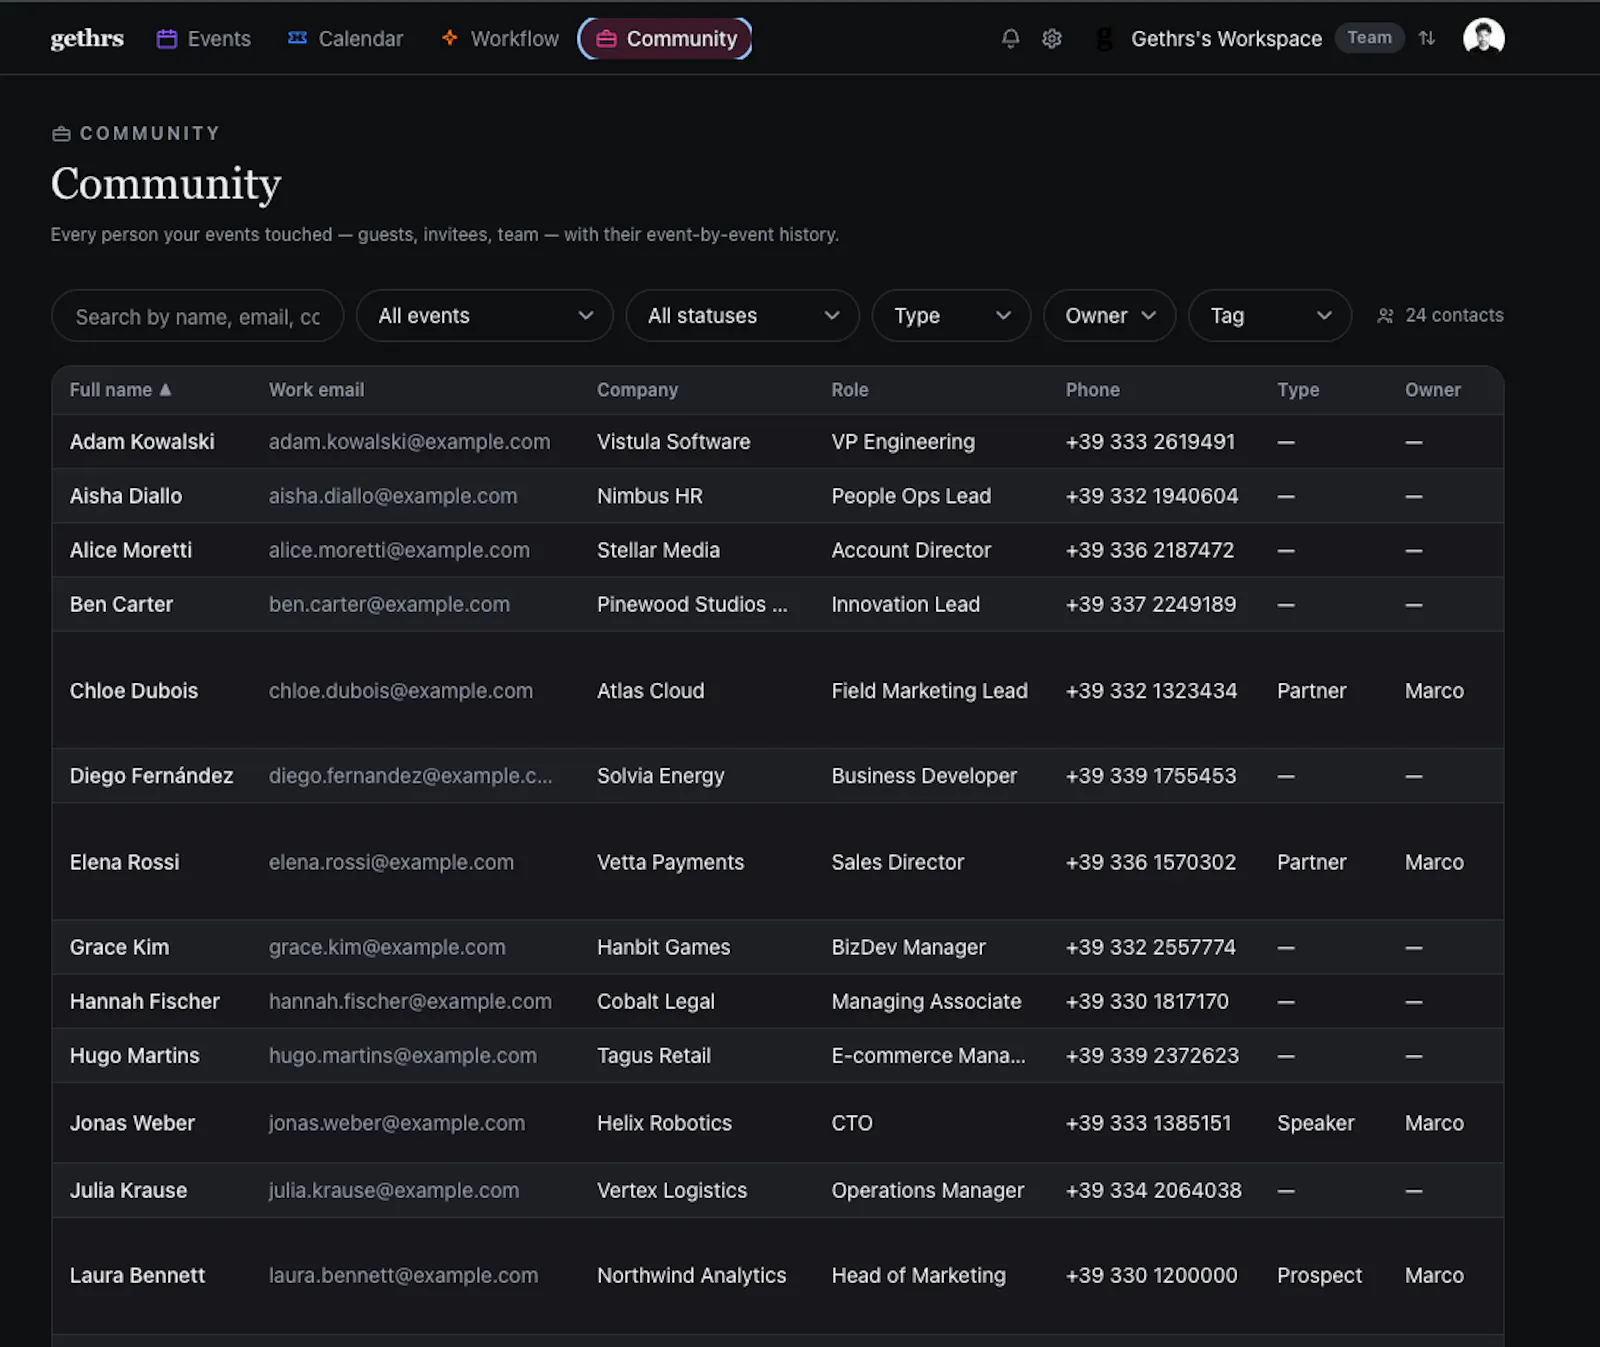Click the E-commerce Mana... role cell
Image resolution: width=1600 pixels, height=1347 pixels.
coord(928,1055)
